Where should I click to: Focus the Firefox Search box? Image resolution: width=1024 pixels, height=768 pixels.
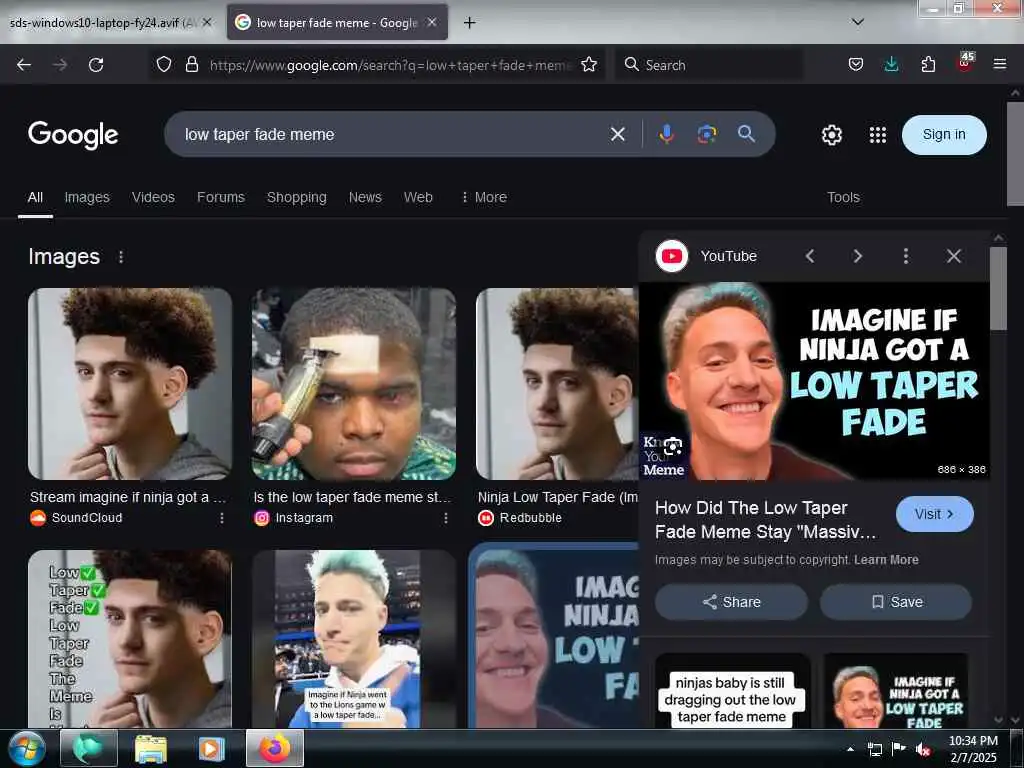point(709,65)
